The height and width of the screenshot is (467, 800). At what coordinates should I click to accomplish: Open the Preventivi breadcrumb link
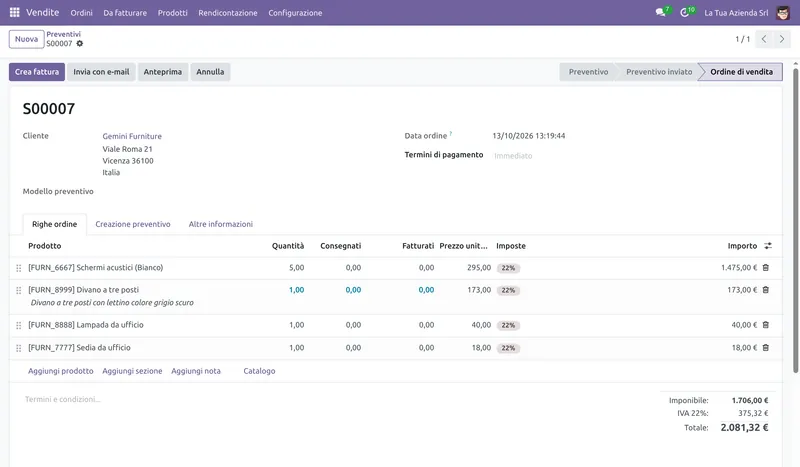point(63,34)
